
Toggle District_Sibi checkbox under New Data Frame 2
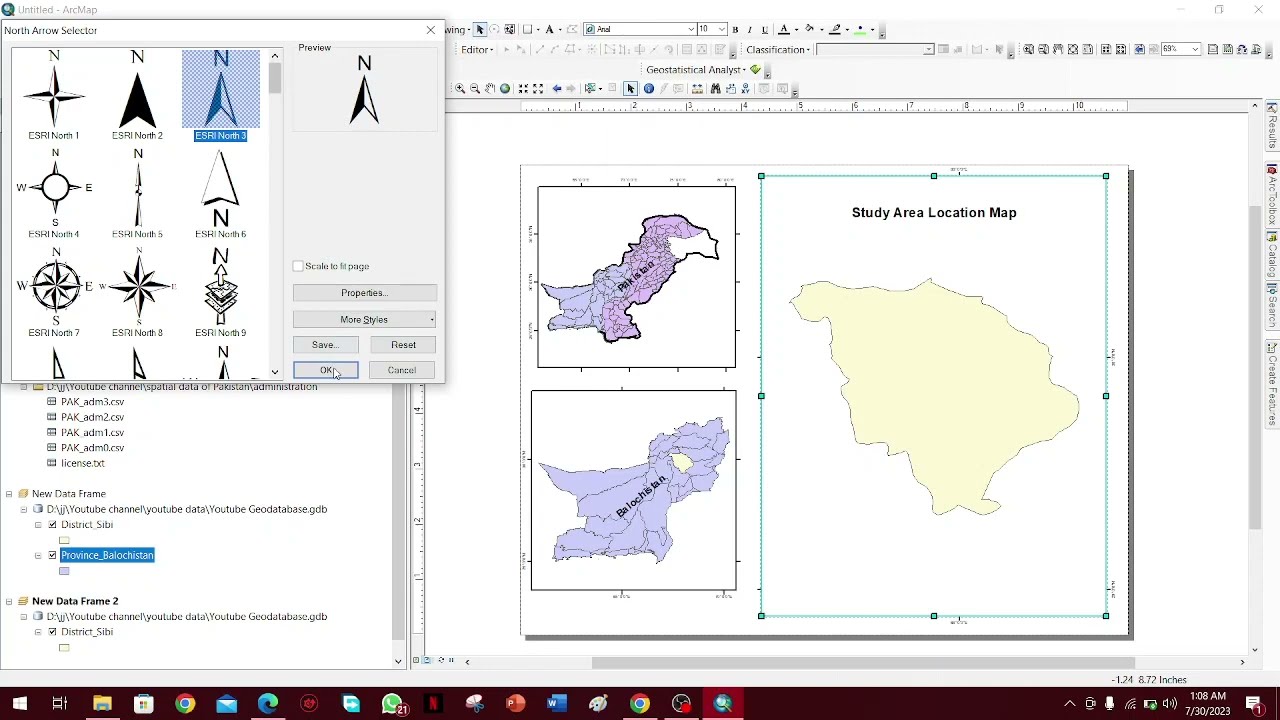[53, 632]
